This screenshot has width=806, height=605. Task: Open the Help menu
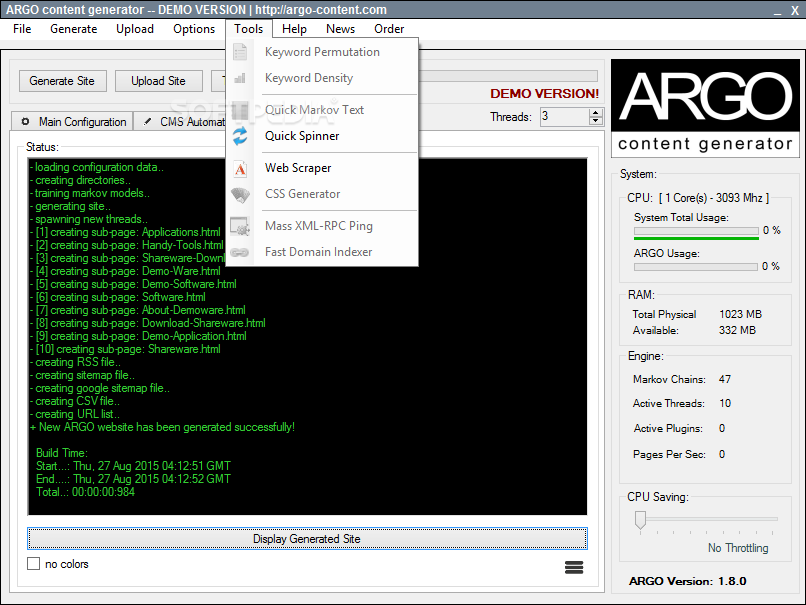pyautogui.click(x=294, y=29)
